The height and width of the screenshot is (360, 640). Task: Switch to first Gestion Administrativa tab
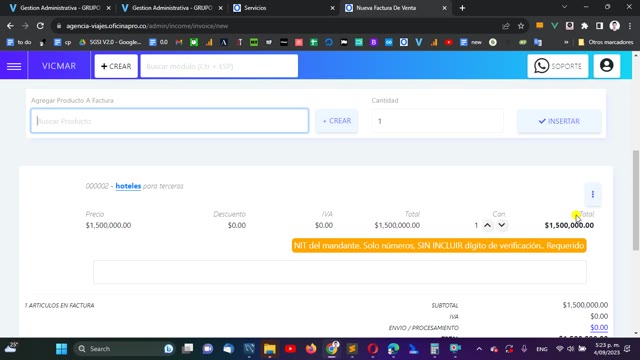click(x=60, y=8)
